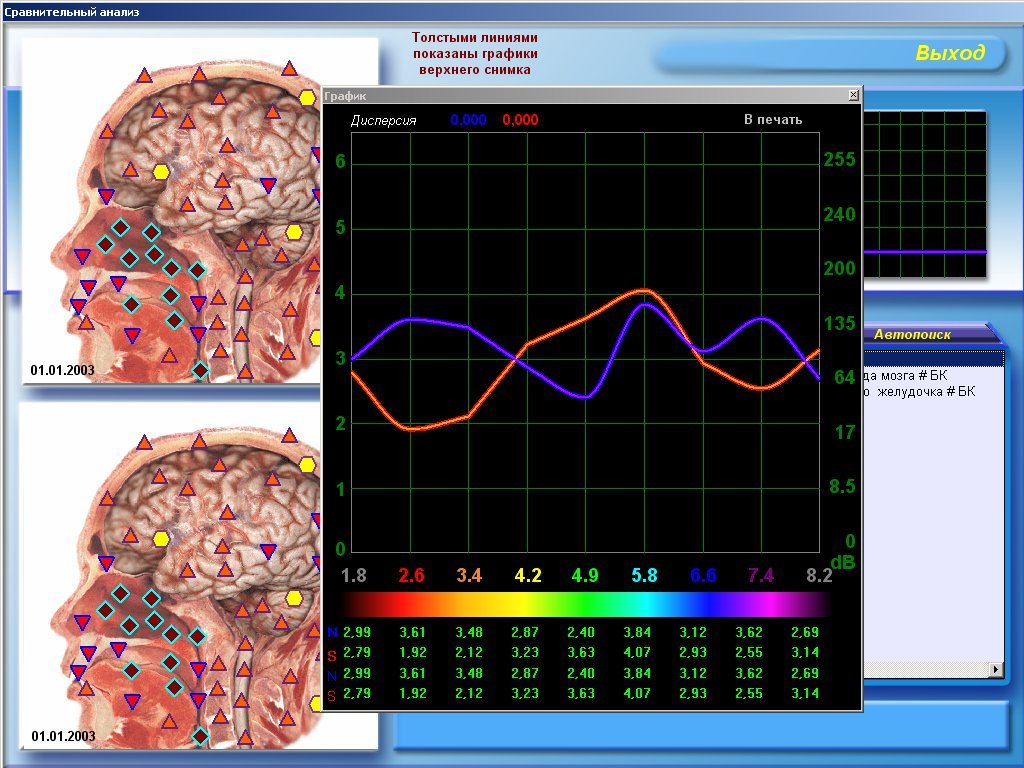Click the topmost orange triangle on upper head image
Viewport: 1024px width, 768px height.
point(289,69)
